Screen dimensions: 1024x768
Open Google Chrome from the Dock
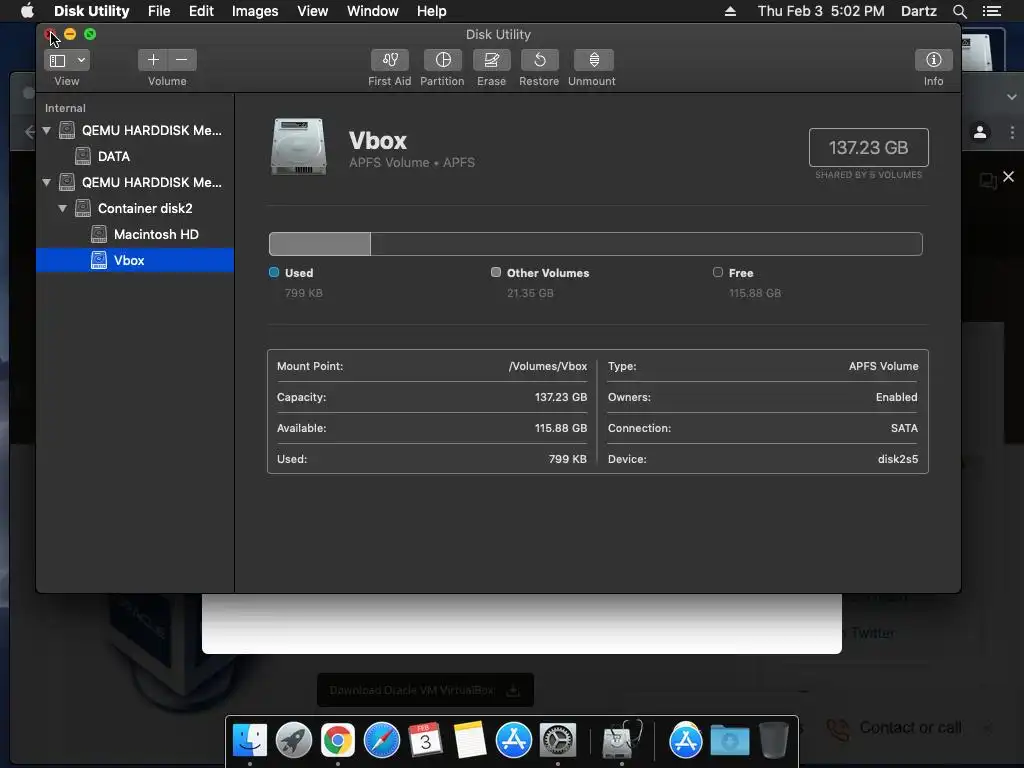(x=338, y=741)
